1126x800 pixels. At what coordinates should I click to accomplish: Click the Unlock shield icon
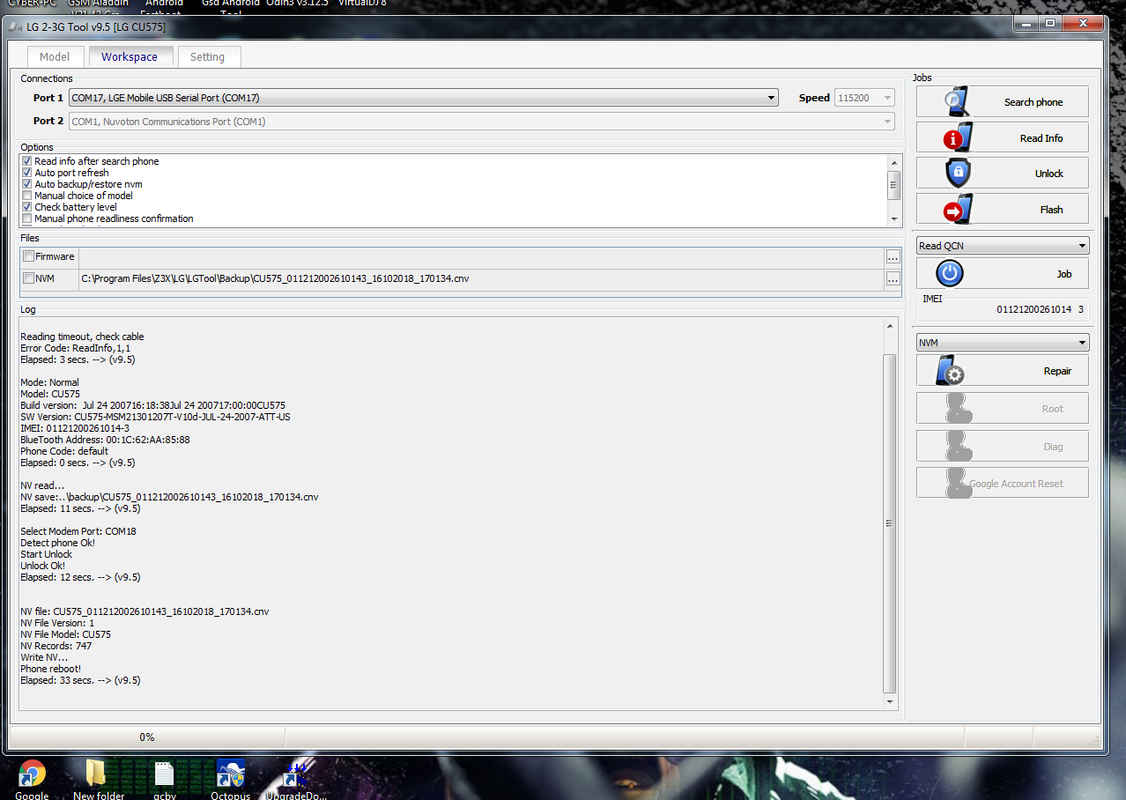pos(958,173)
